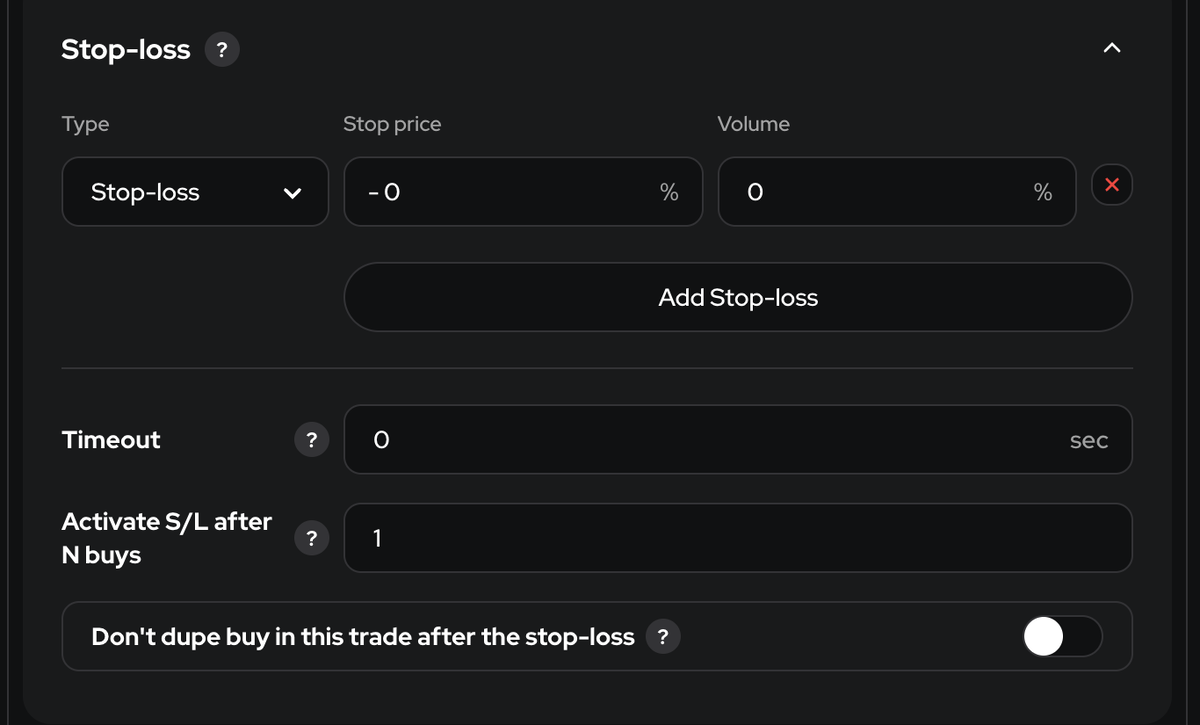Show help for Don't dupe buy option
1200x725 pixels.
click(x=662, y=636)
